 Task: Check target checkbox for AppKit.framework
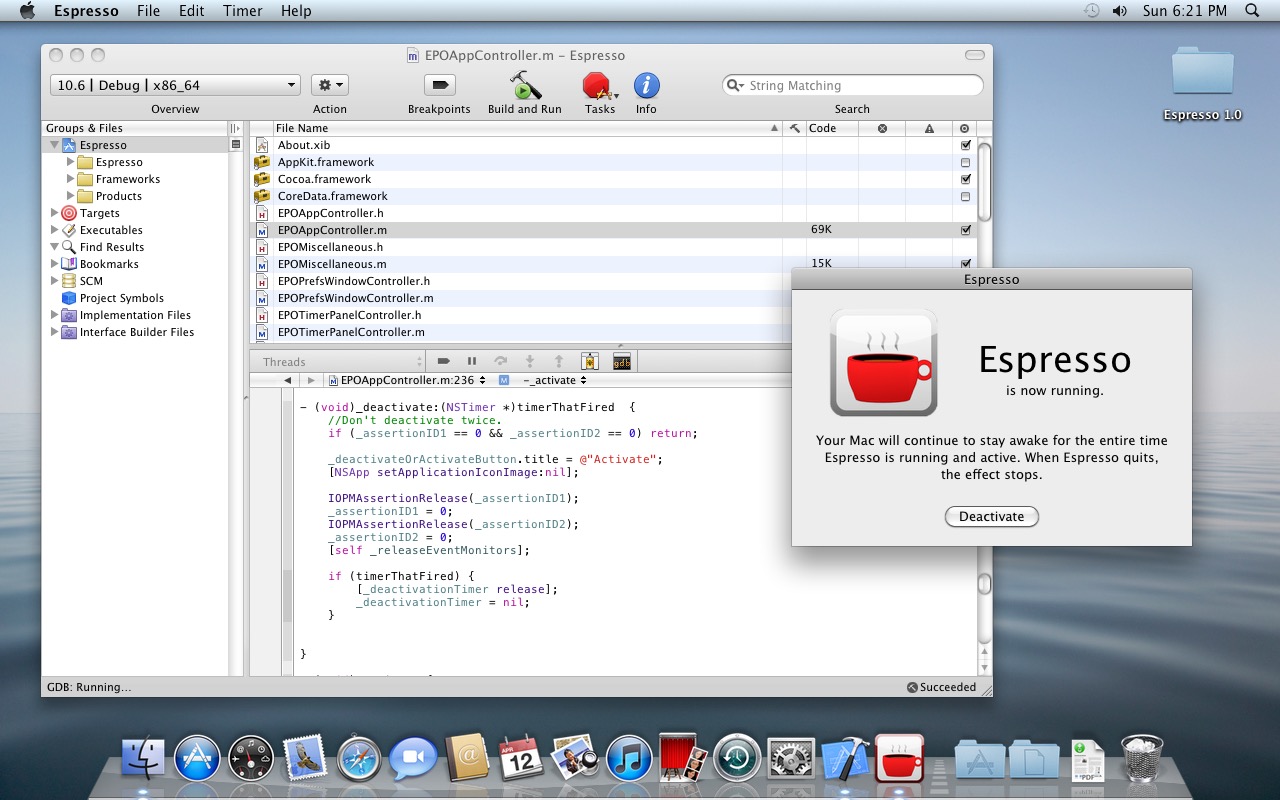coord(965,162)
